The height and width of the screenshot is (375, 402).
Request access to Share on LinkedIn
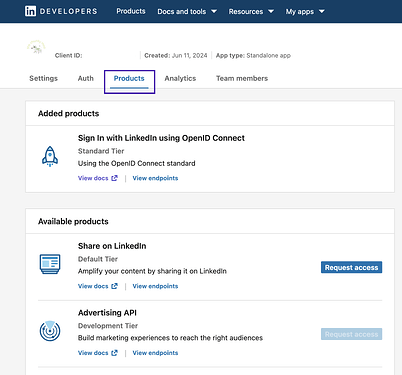pyautogui.click(x=351, y=267)
